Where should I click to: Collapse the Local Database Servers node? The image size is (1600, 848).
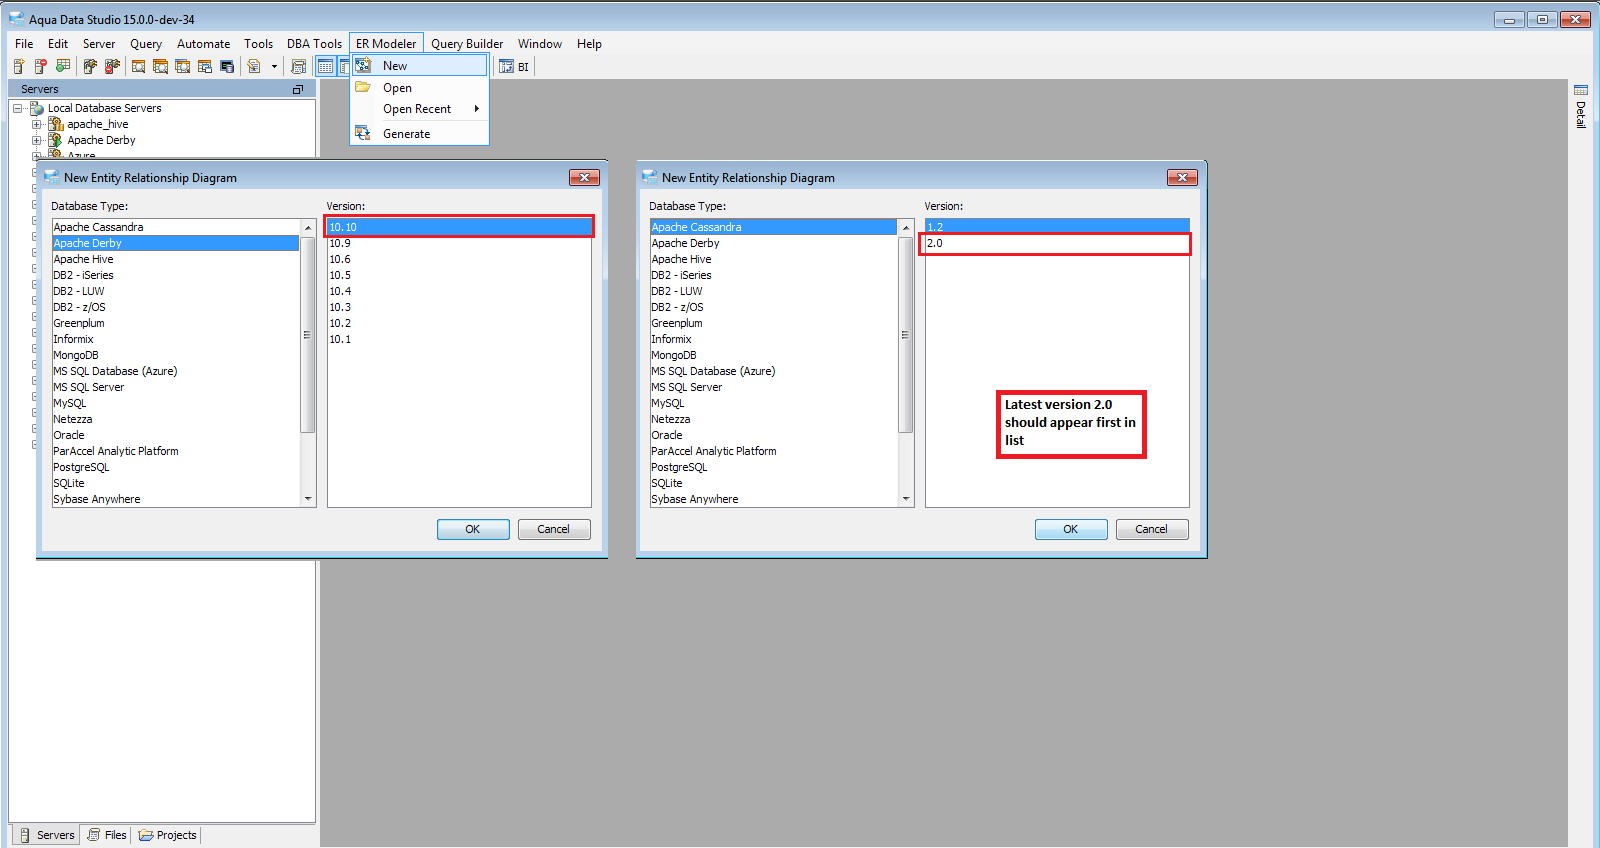(x=18, y=108)
